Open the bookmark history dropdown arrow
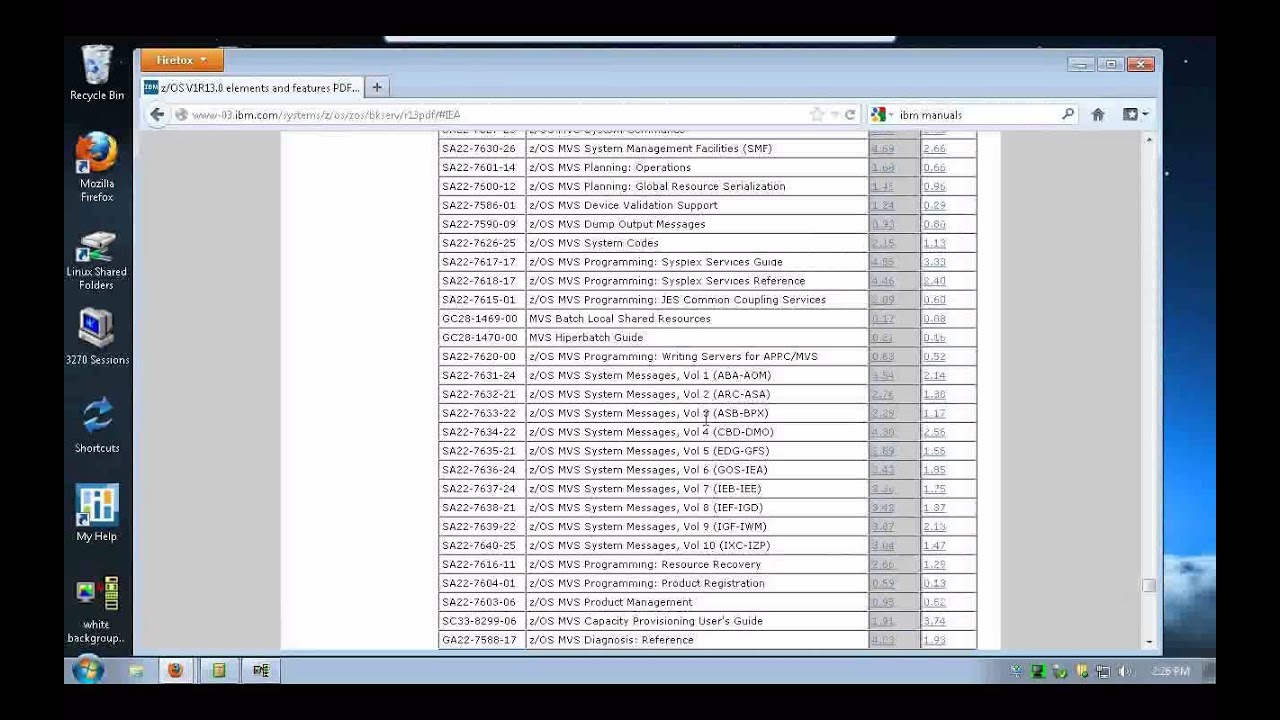This screenshot has height=720, width=1280. coord(834,115)
